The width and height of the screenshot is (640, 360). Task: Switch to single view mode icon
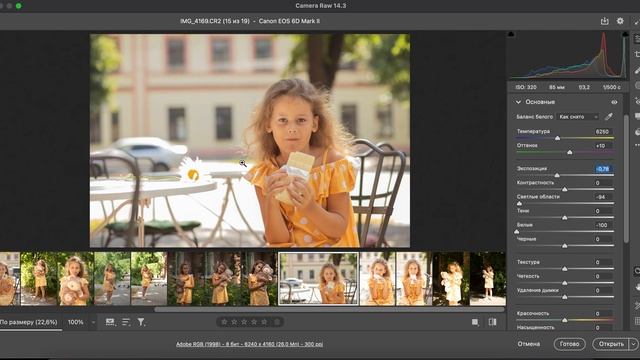point(475,322)
